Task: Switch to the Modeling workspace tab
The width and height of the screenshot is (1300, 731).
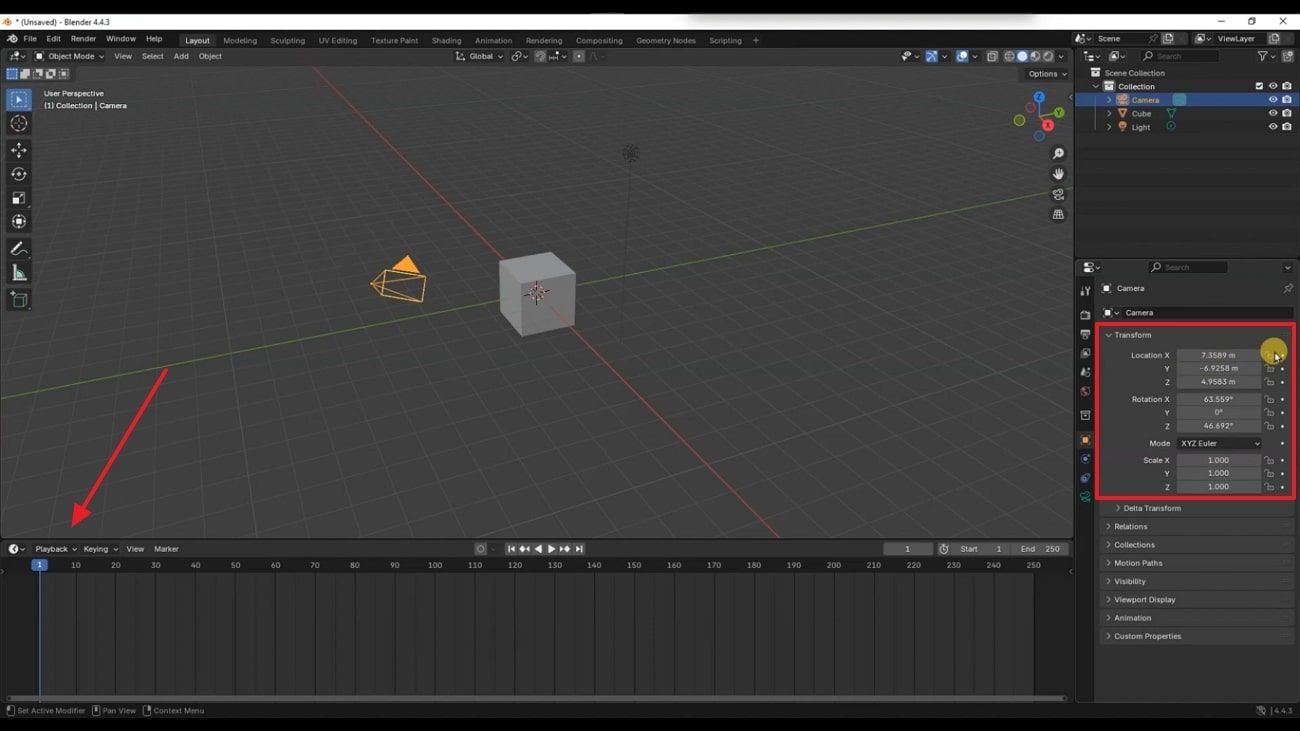Action: tap(240, 40)
